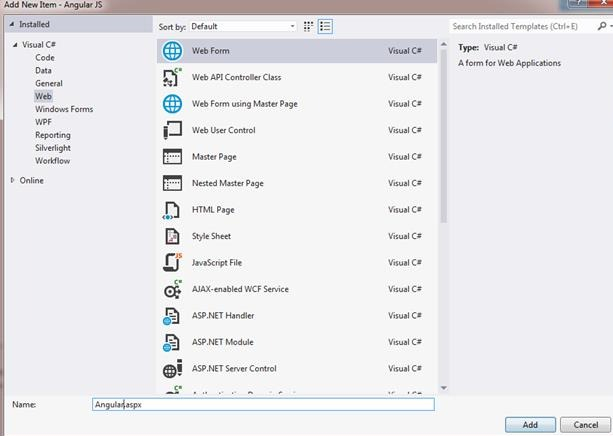Select Code category in tree

click(45, 57)
